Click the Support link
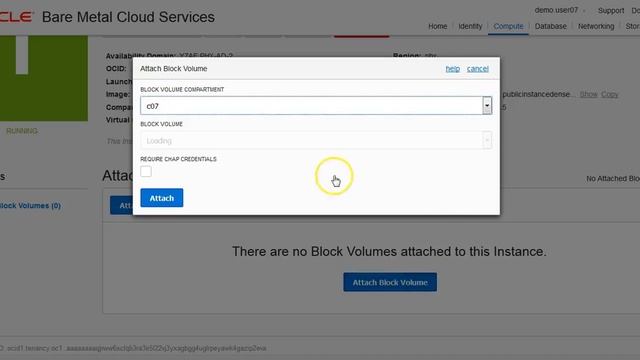 click(611, 11)
